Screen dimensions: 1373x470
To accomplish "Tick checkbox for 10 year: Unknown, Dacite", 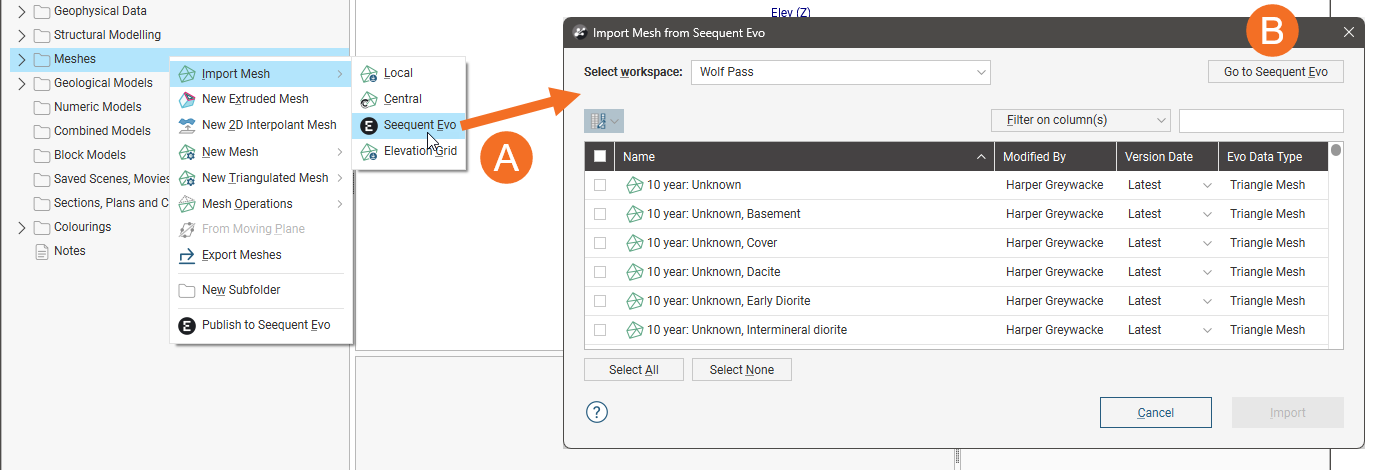I will [600, 272].
